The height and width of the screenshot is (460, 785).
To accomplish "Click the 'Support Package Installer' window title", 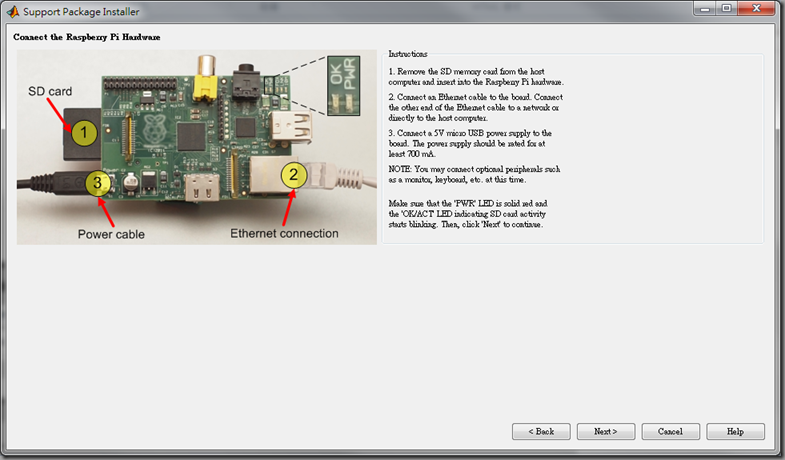I will [x=81, y=12].
